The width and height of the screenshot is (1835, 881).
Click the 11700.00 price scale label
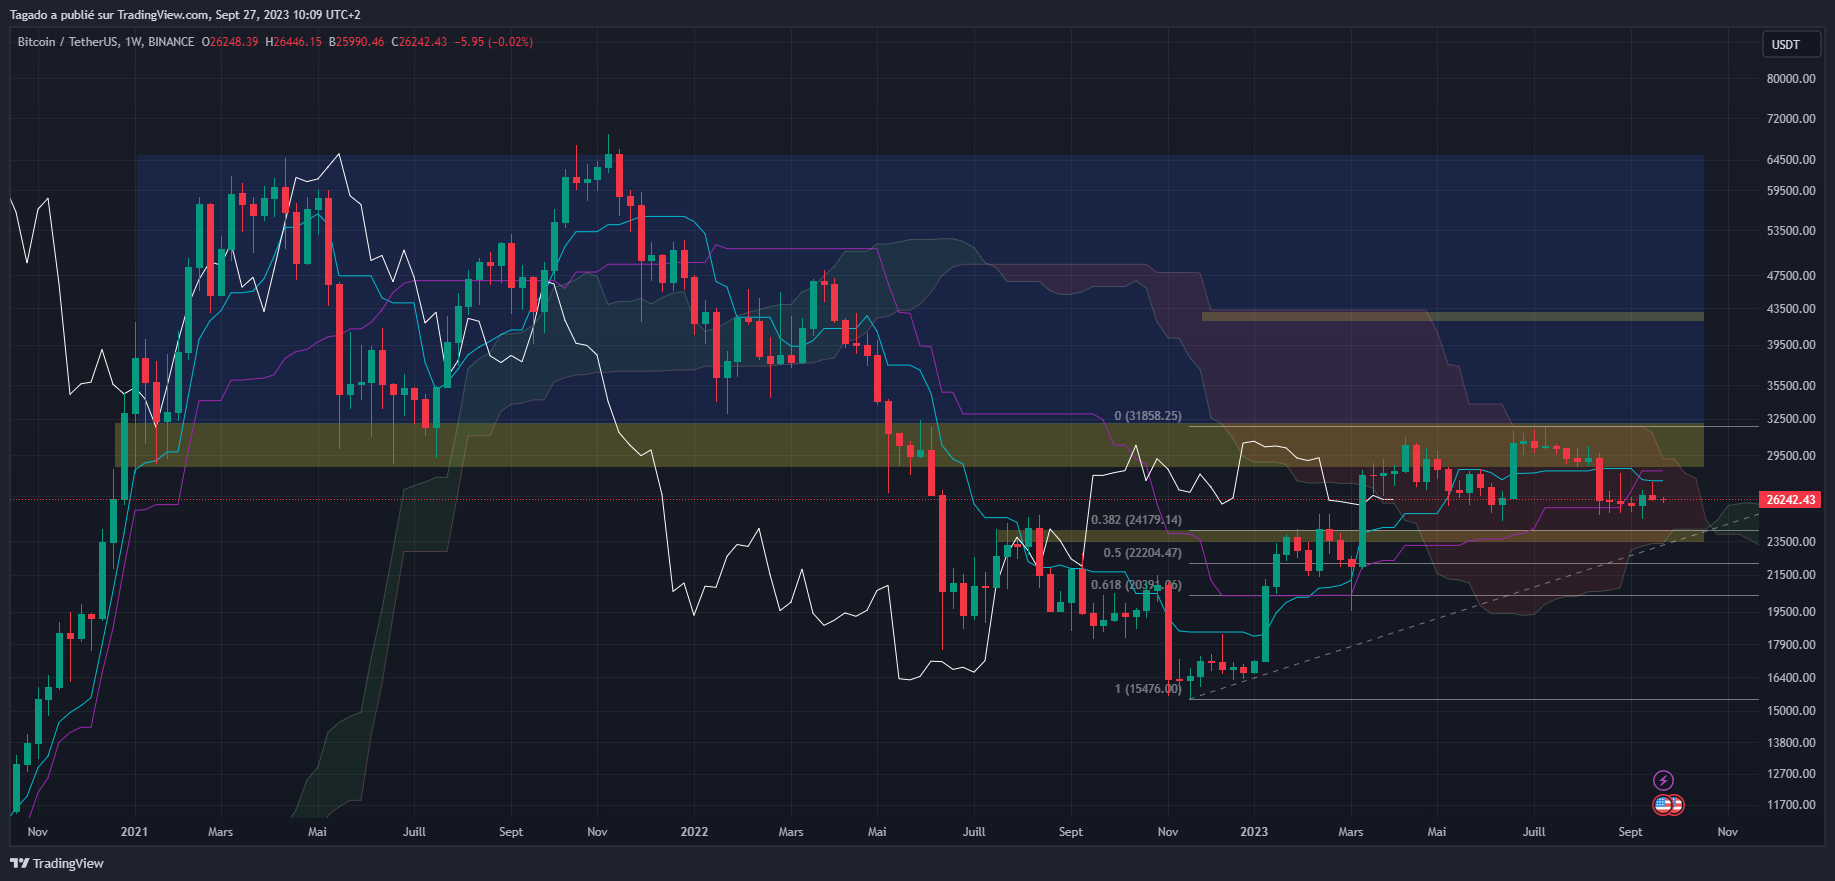(x=1791, y=805)
